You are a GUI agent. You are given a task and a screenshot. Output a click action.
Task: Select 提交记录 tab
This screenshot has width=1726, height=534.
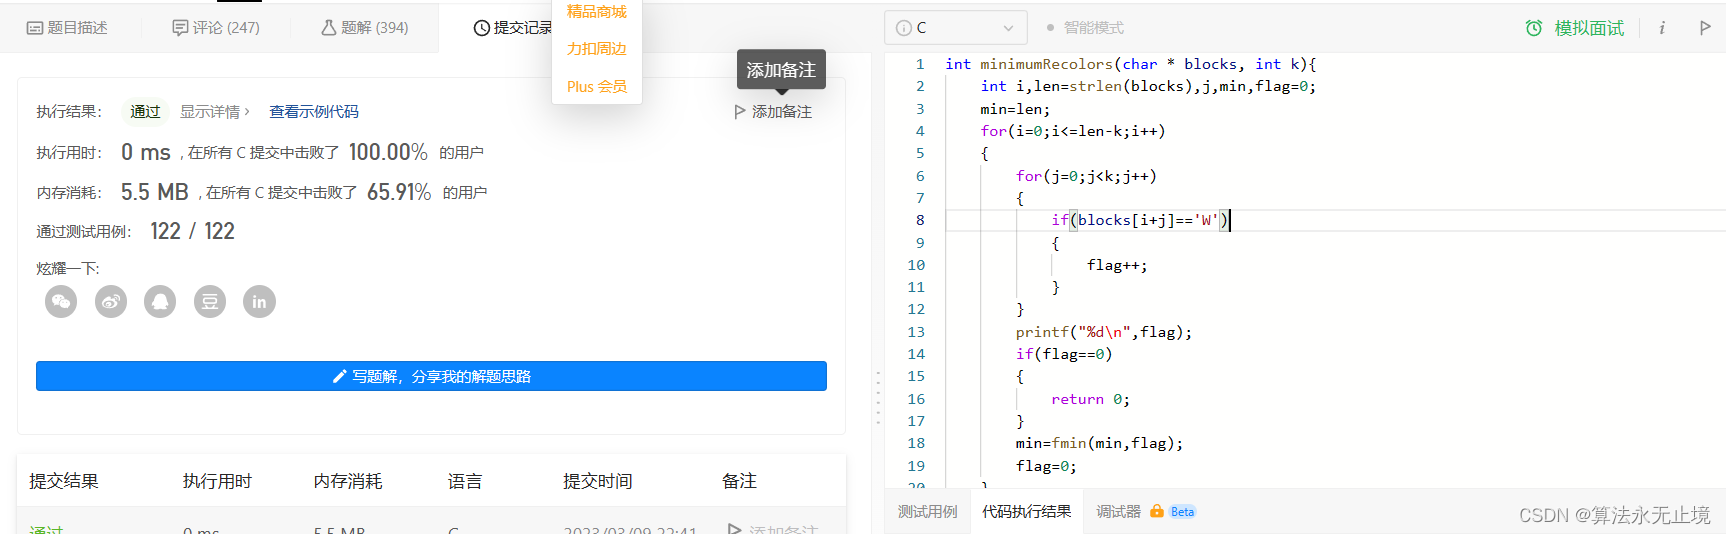coord(513,28)
